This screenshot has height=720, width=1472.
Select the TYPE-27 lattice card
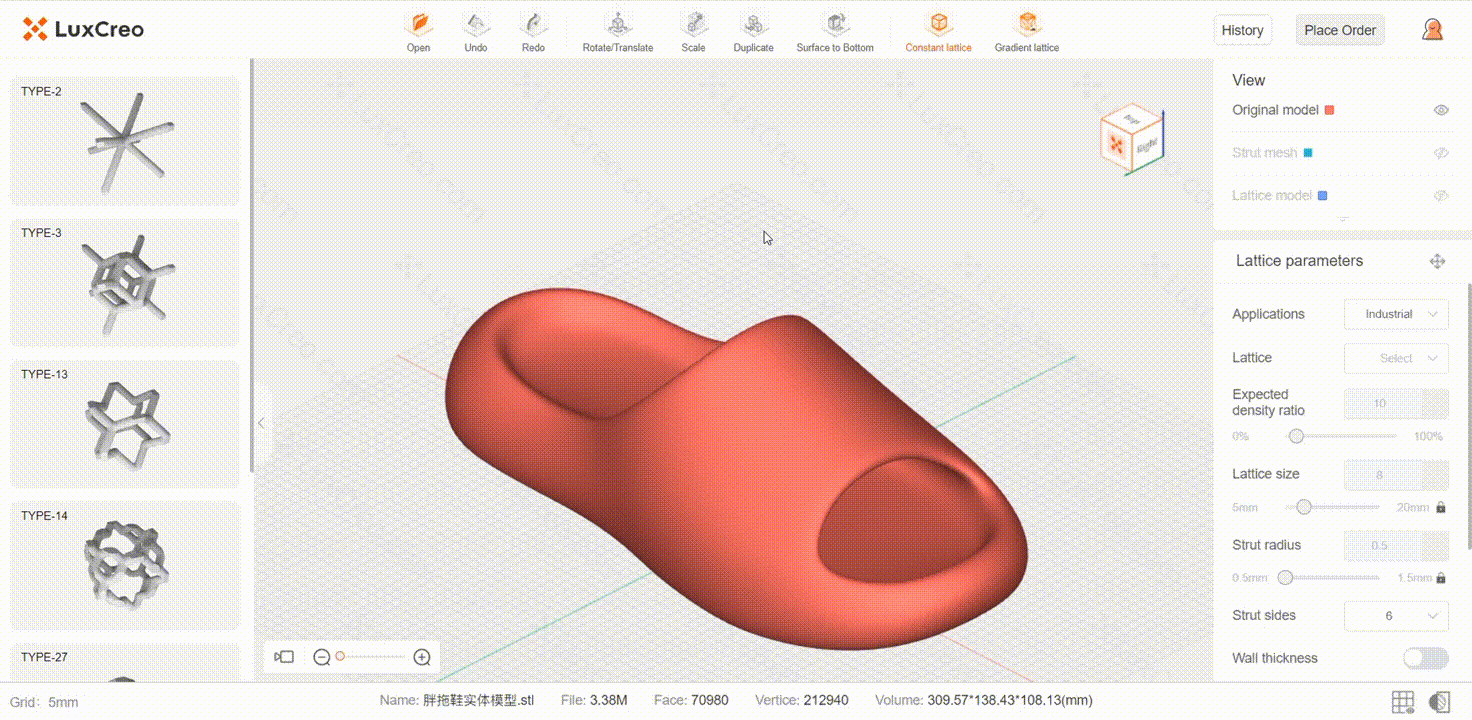pyautogui.click(x=125, y=663)
